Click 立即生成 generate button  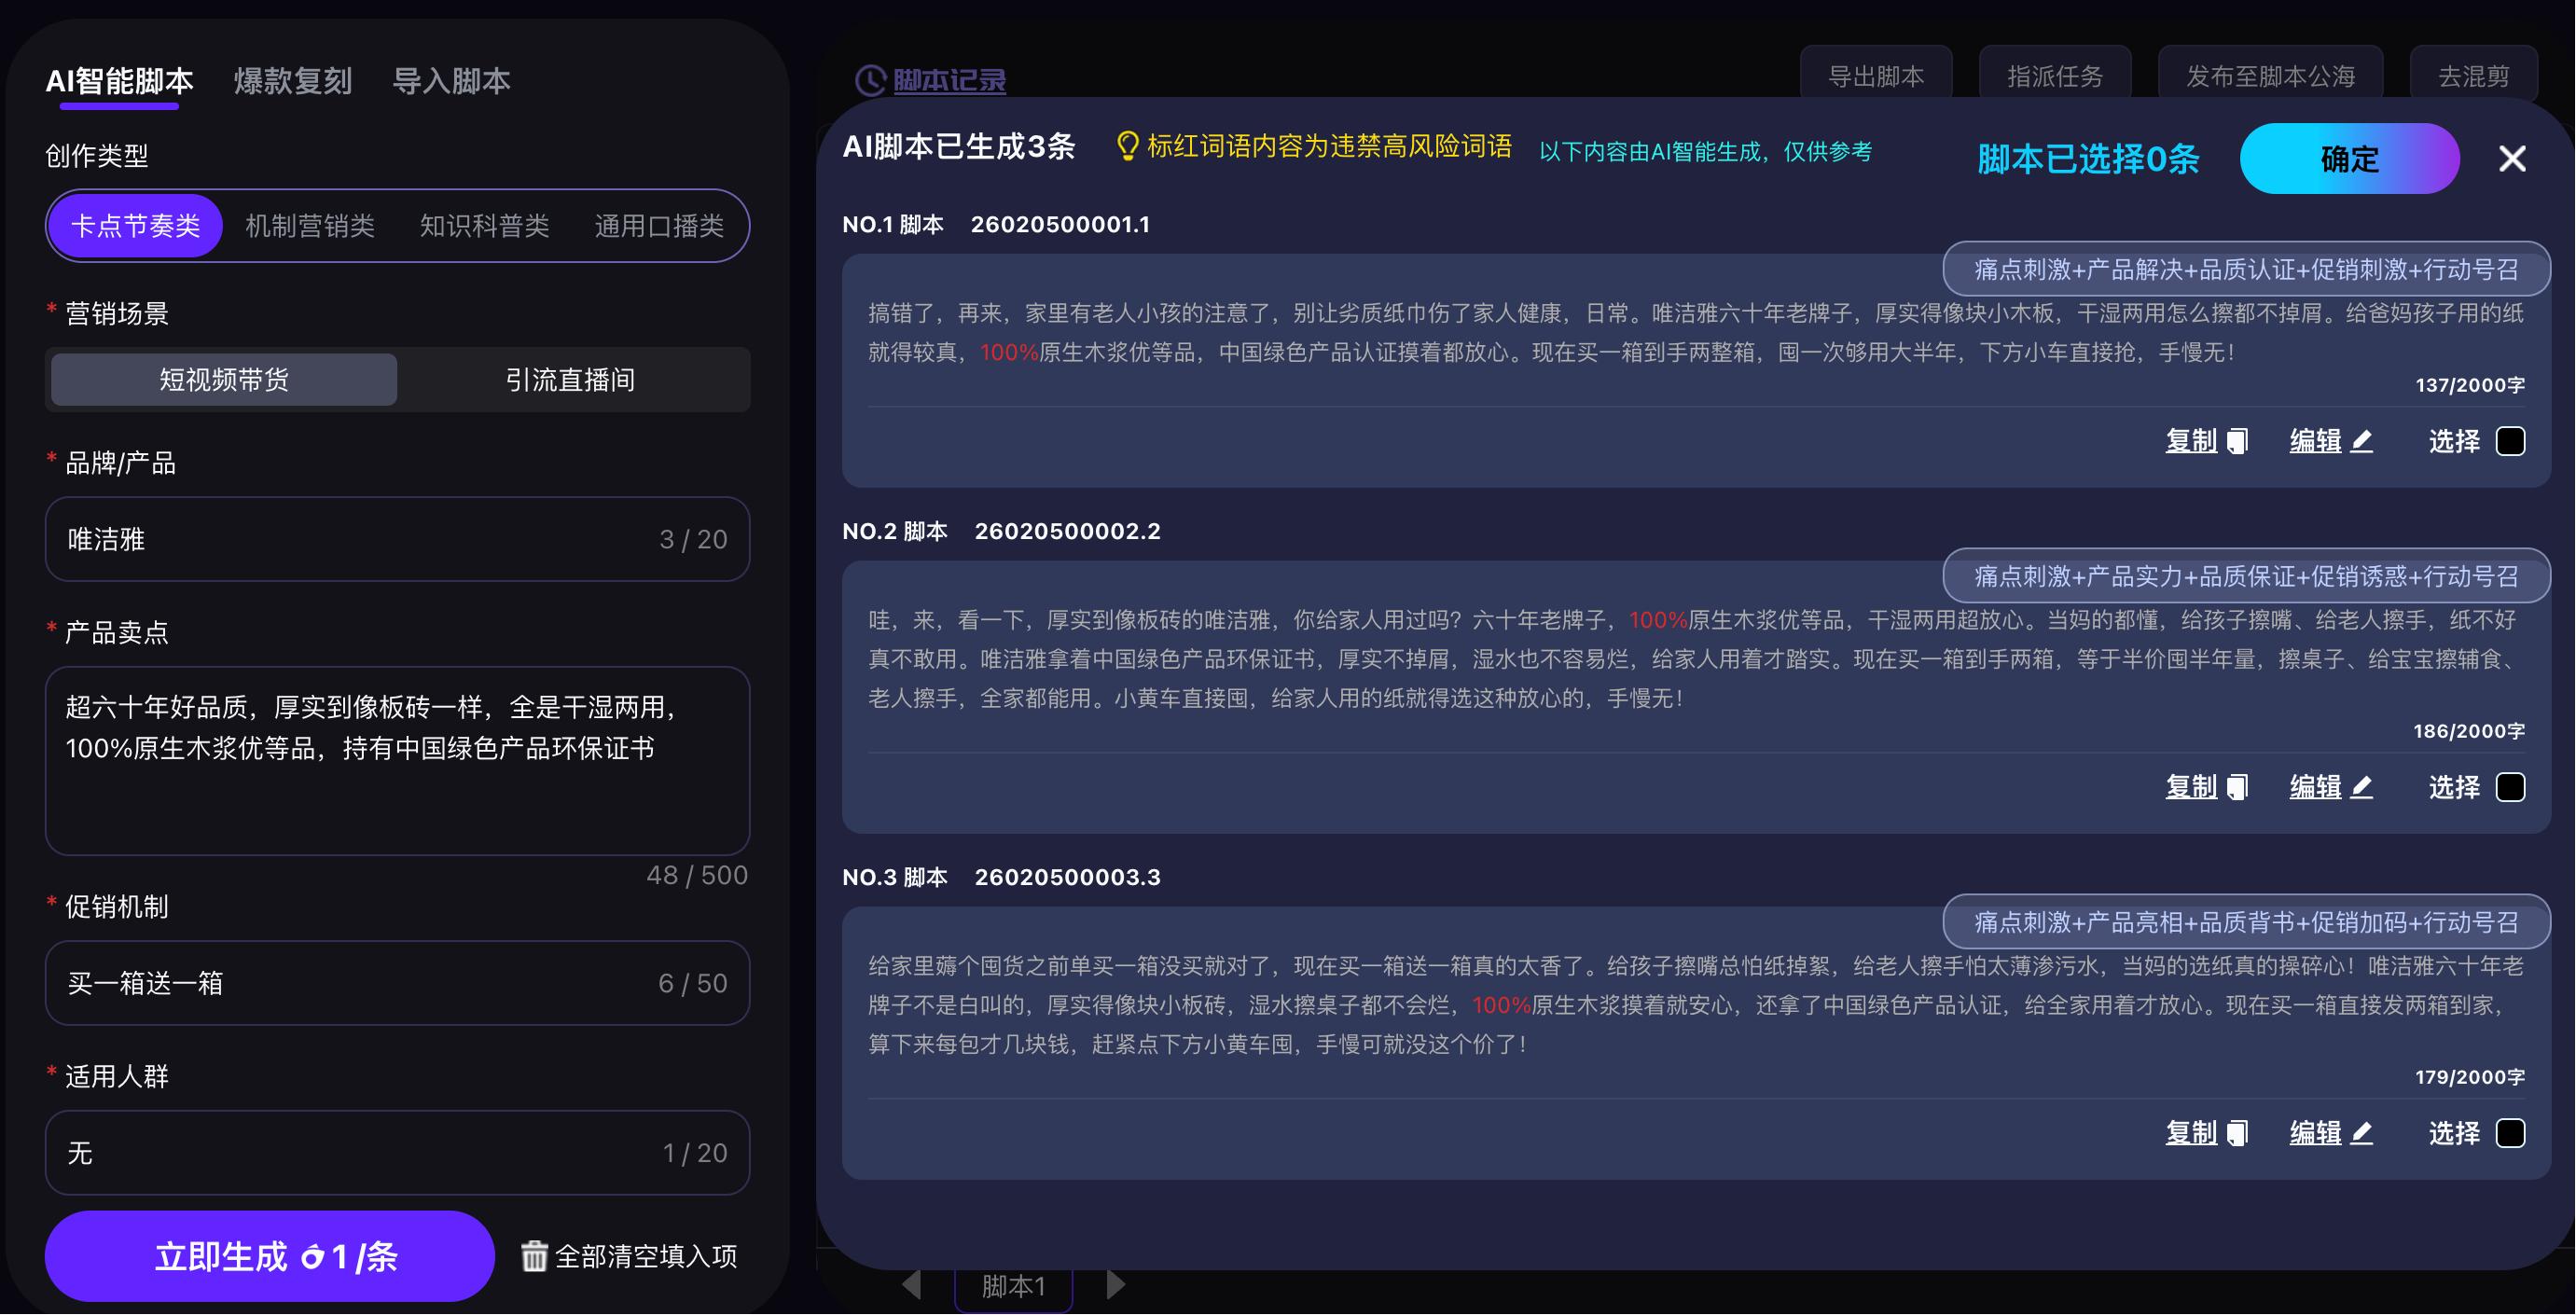(x=270, y=1256)
